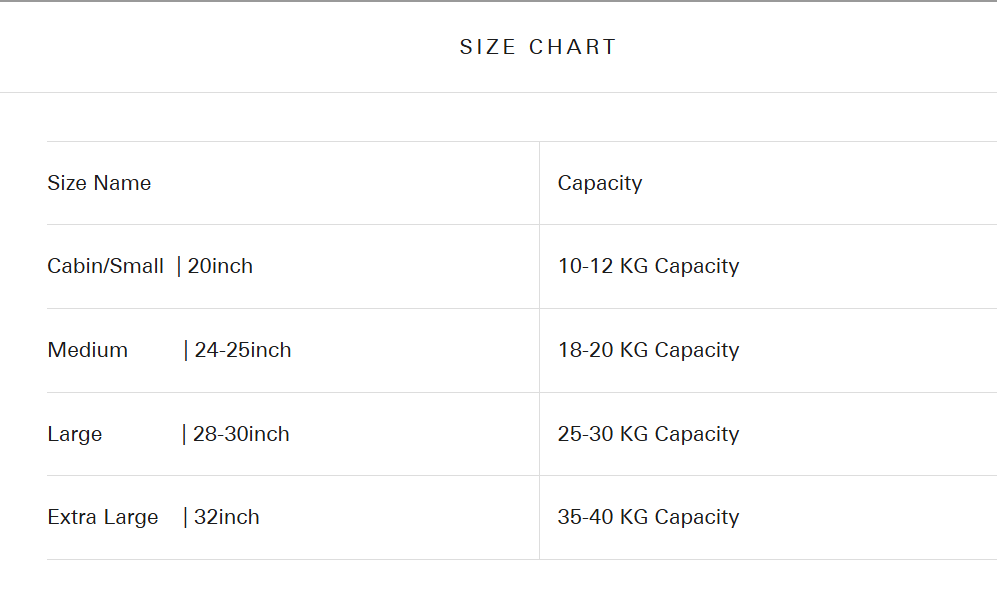The height and width of the screenshot is (603, 997).
Task: Select the Large size name
Action: pos(75,434)
